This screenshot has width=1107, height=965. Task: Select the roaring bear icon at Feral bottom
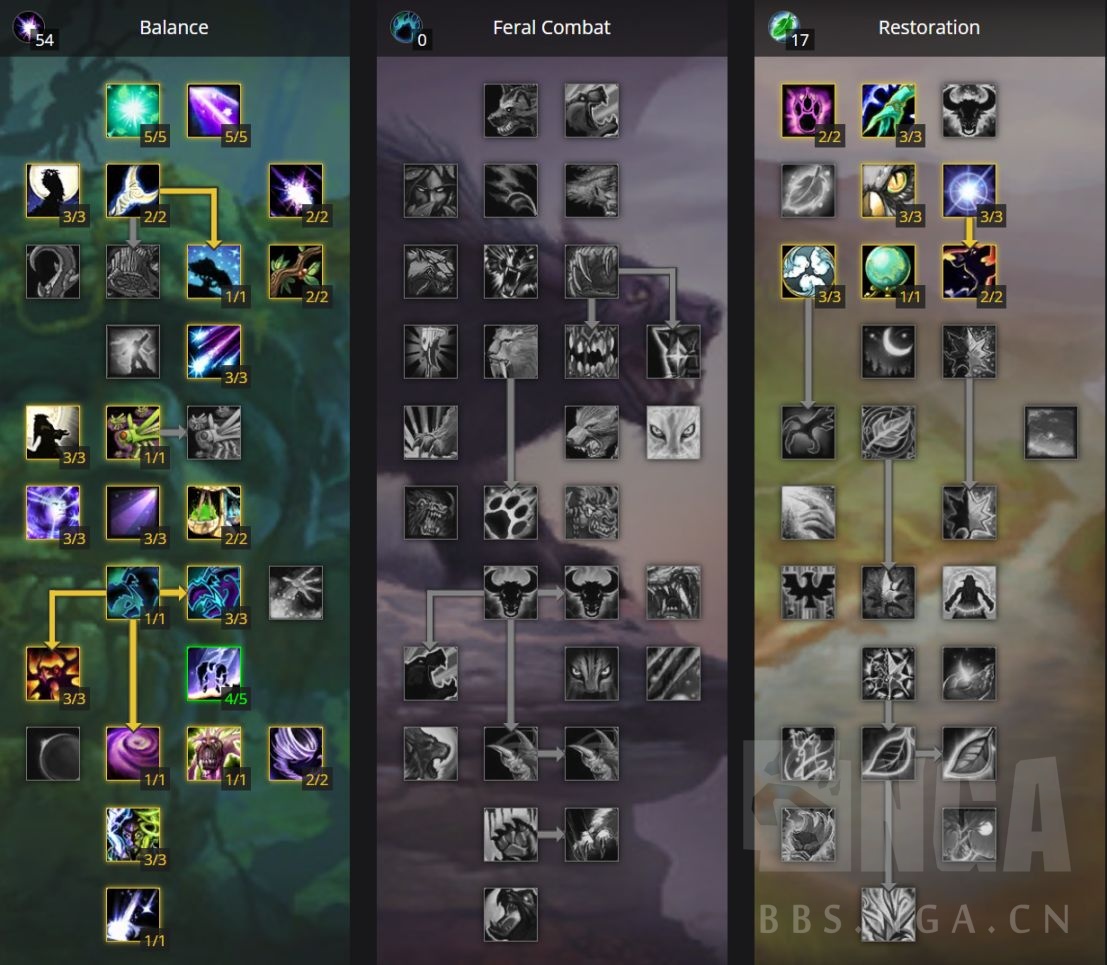point(510,914)
